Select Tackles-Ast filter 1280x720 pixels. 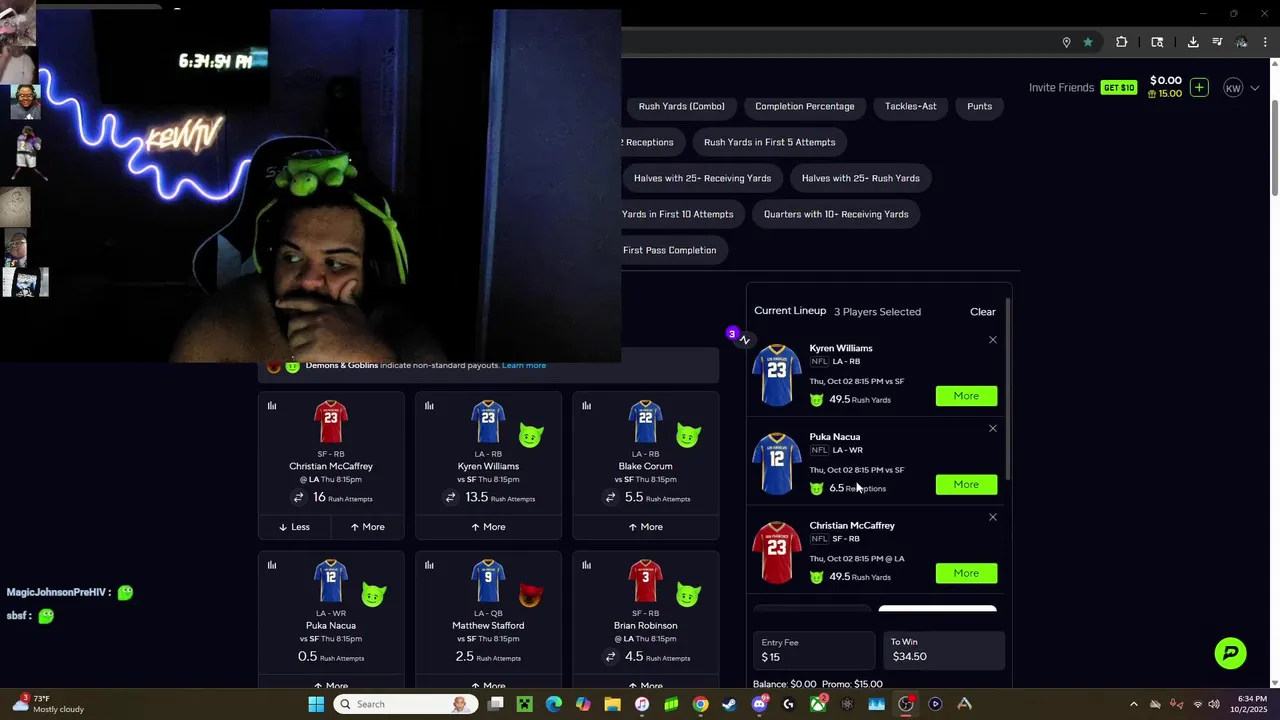click(911, 106)
